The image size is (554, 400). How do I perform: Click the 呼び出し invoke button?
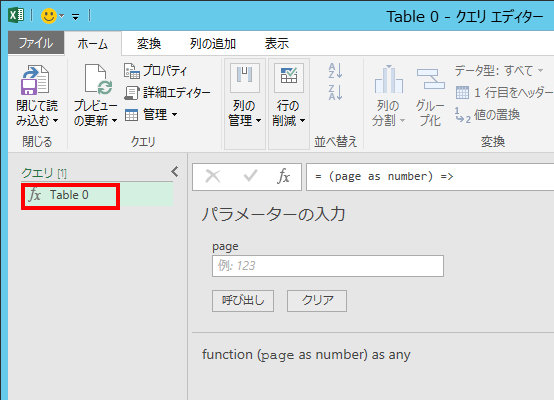click(x=243, y=301)
